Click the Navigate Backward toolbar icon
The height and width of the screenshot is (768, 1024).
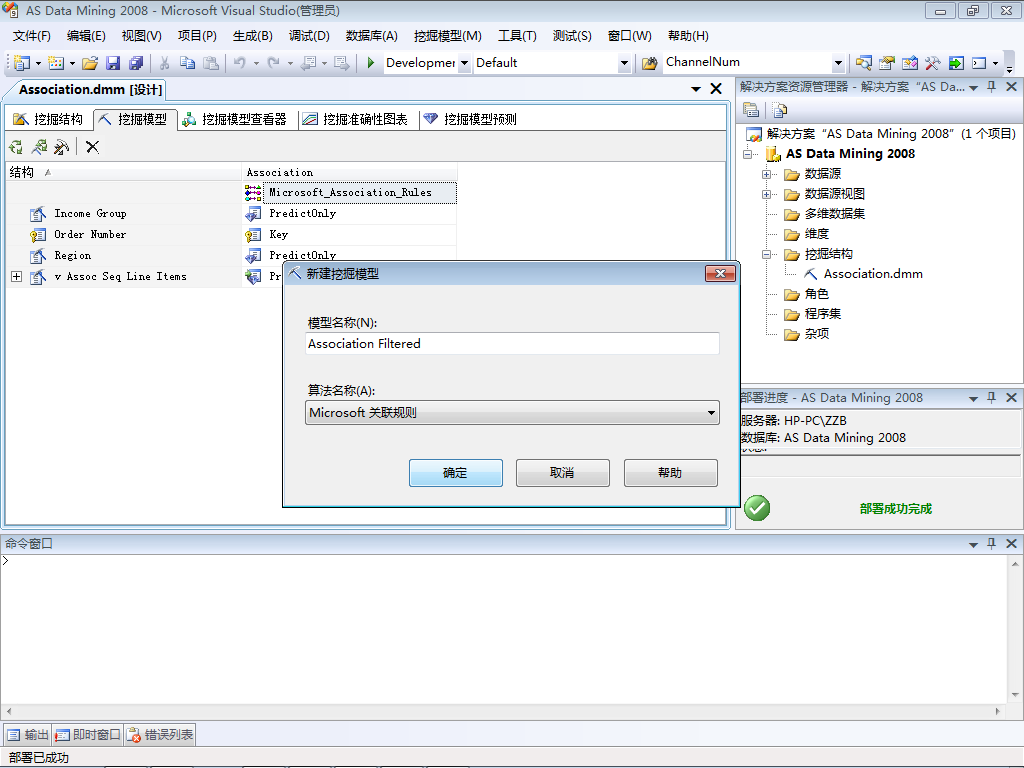click(x=309, y=63)
